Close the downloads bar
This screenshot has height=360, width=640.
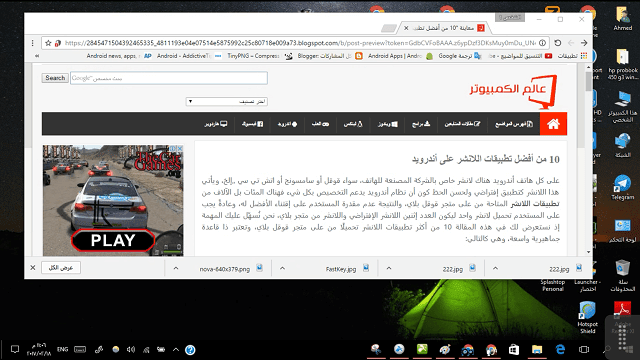click(33, 268)
